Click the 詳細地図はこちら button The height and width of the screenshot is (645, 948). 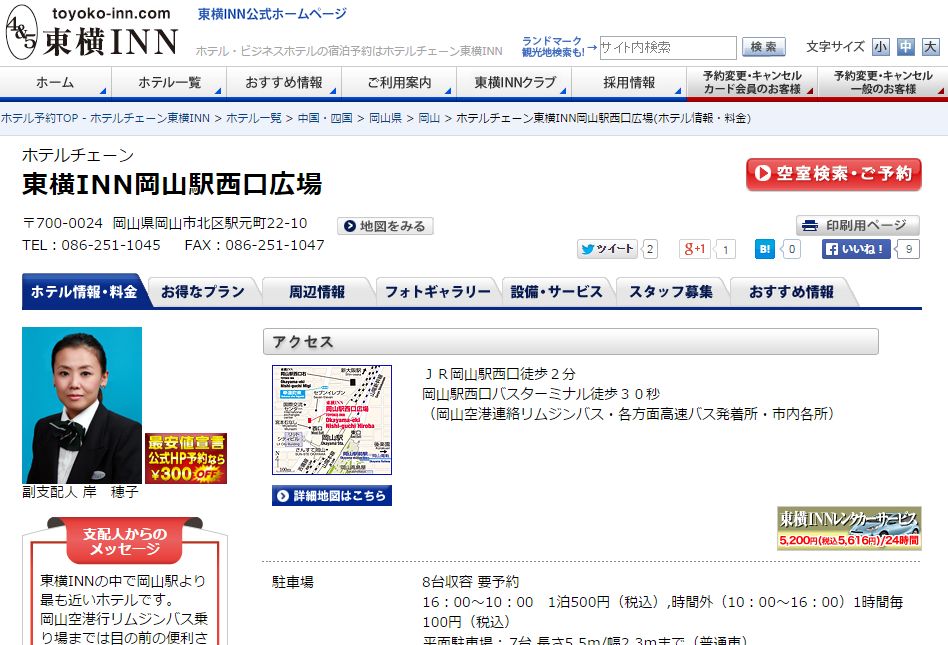pyautogui.click(x=332, y=496)
